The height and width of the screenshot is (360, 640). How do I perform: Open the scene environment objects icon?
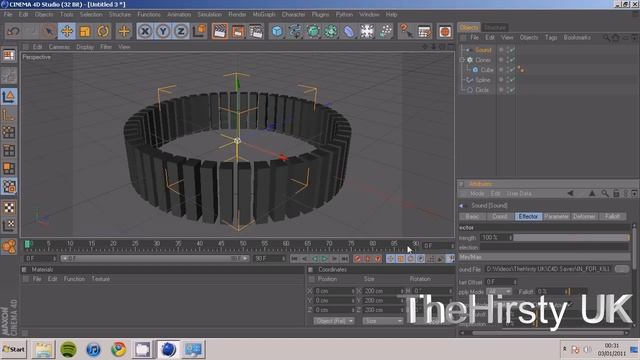pos(367,31)
